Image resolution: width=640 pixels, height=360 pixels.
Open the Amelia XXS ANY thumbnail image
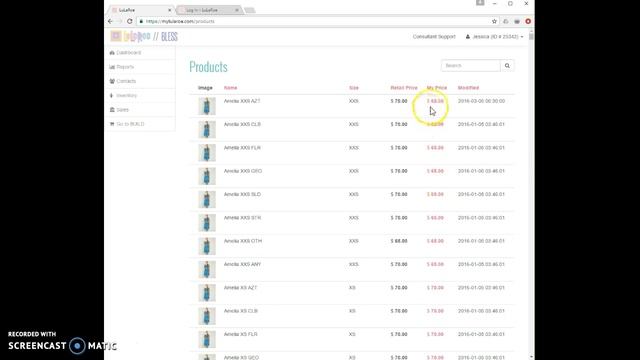coord(207,269)
